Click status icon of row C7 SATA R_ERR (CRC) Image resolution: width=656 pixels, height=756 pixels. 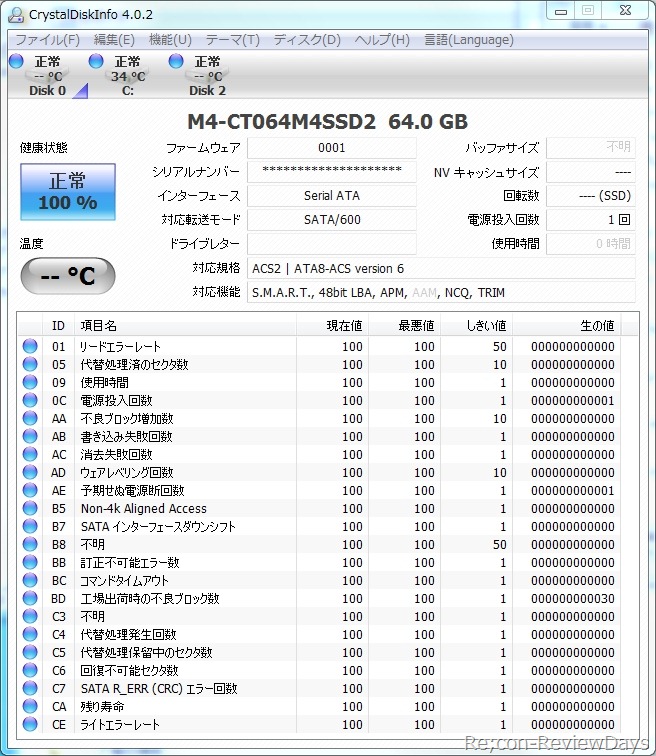[30, 688]
